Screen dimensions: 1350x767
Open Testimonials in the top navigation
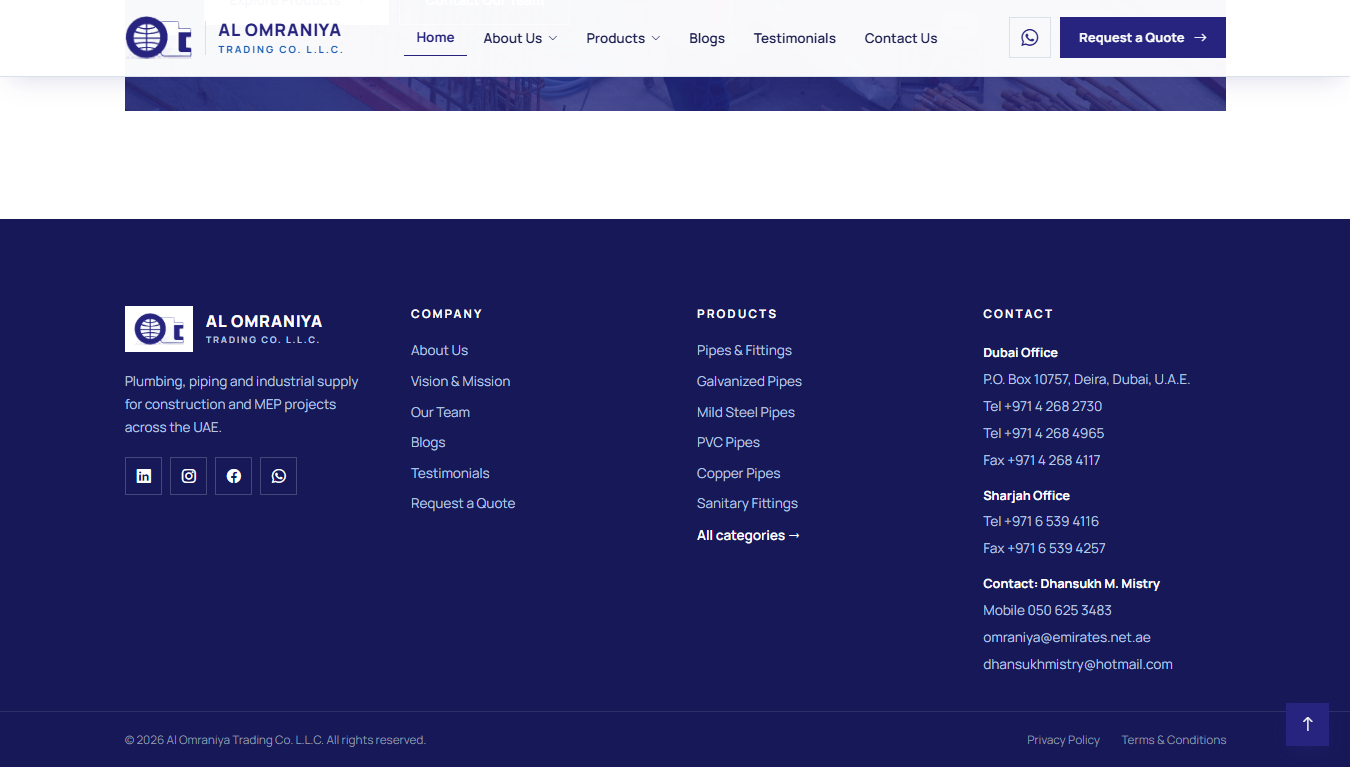click(x=795, y=38)
